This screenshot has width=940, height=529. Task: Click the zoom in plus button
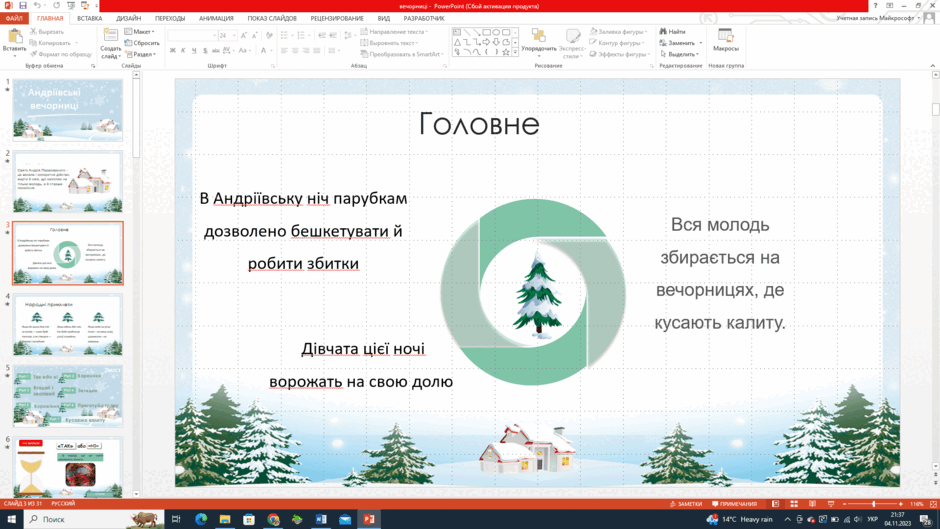click(x=902, y=504)
